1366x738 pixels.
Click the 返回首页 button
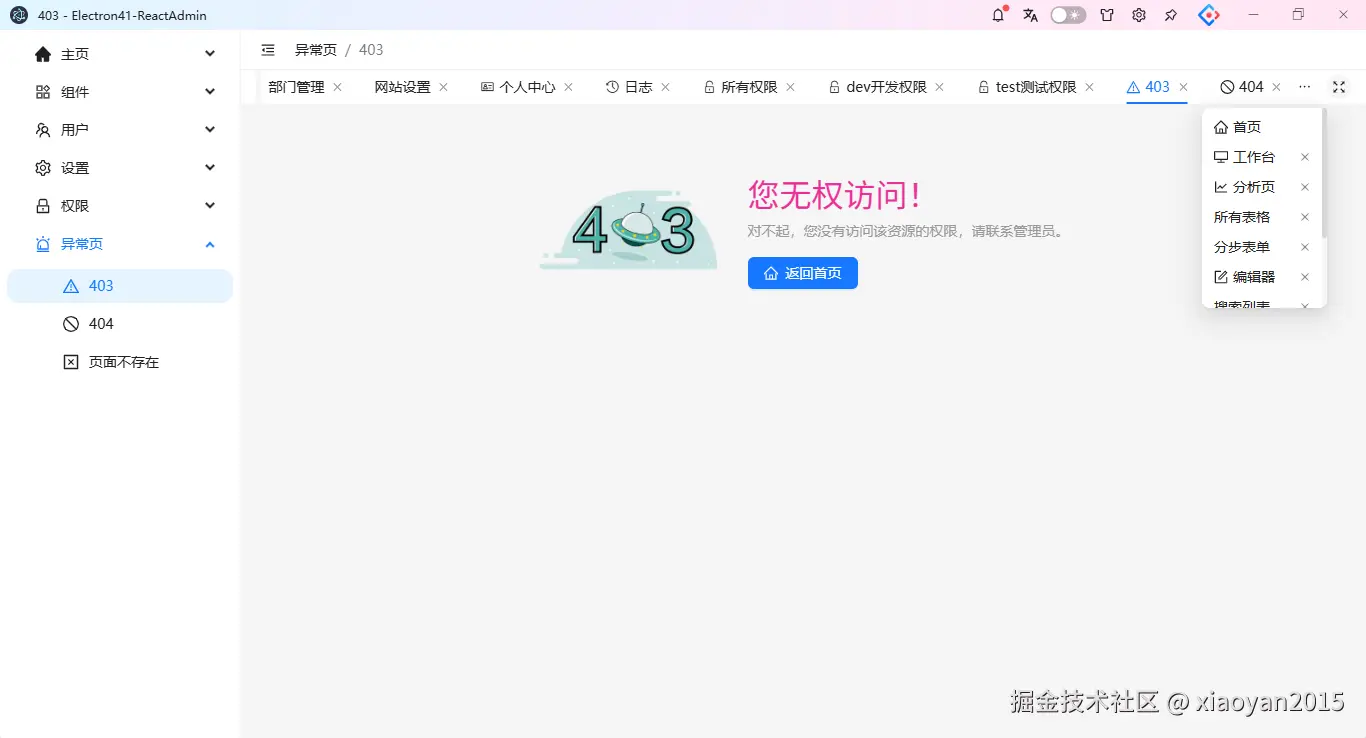tap(803, 273)
